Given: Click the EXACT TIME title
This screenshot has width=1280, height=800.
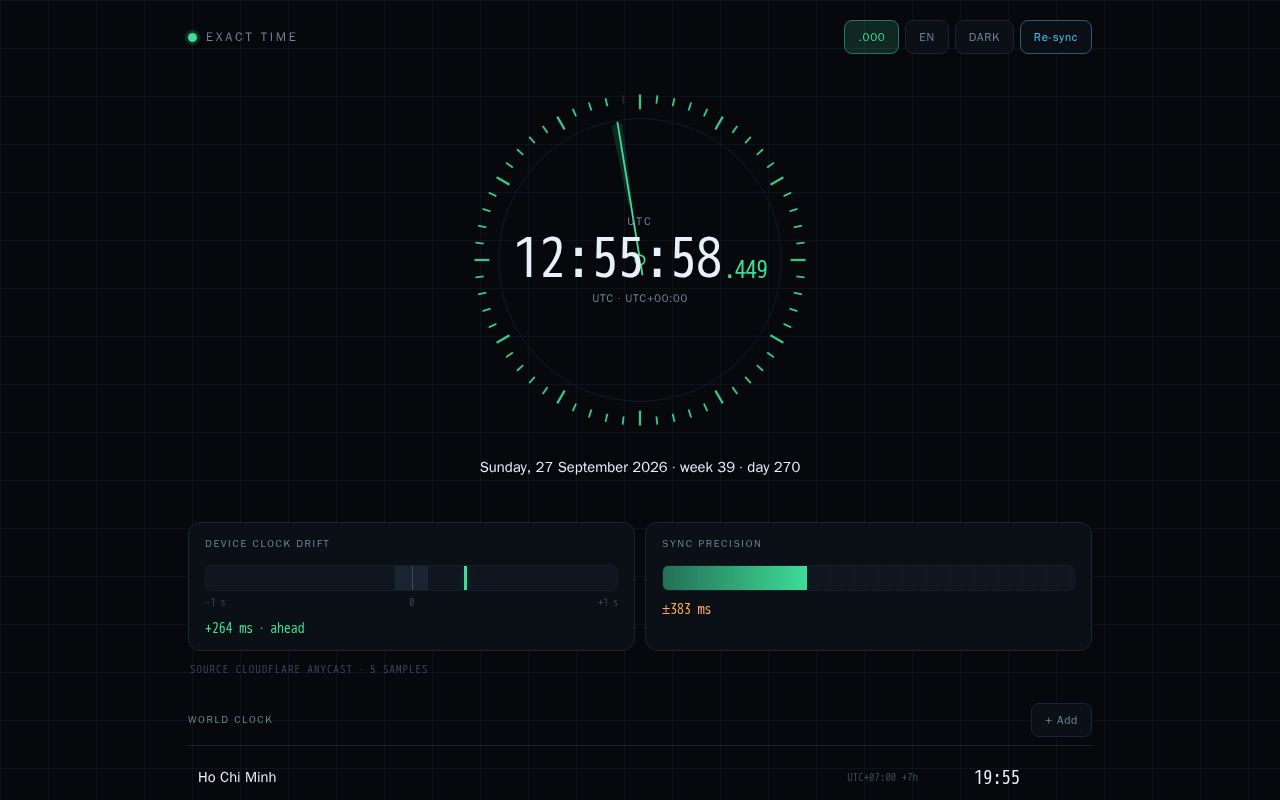Looking at the screenshot, I should [252, 37].
